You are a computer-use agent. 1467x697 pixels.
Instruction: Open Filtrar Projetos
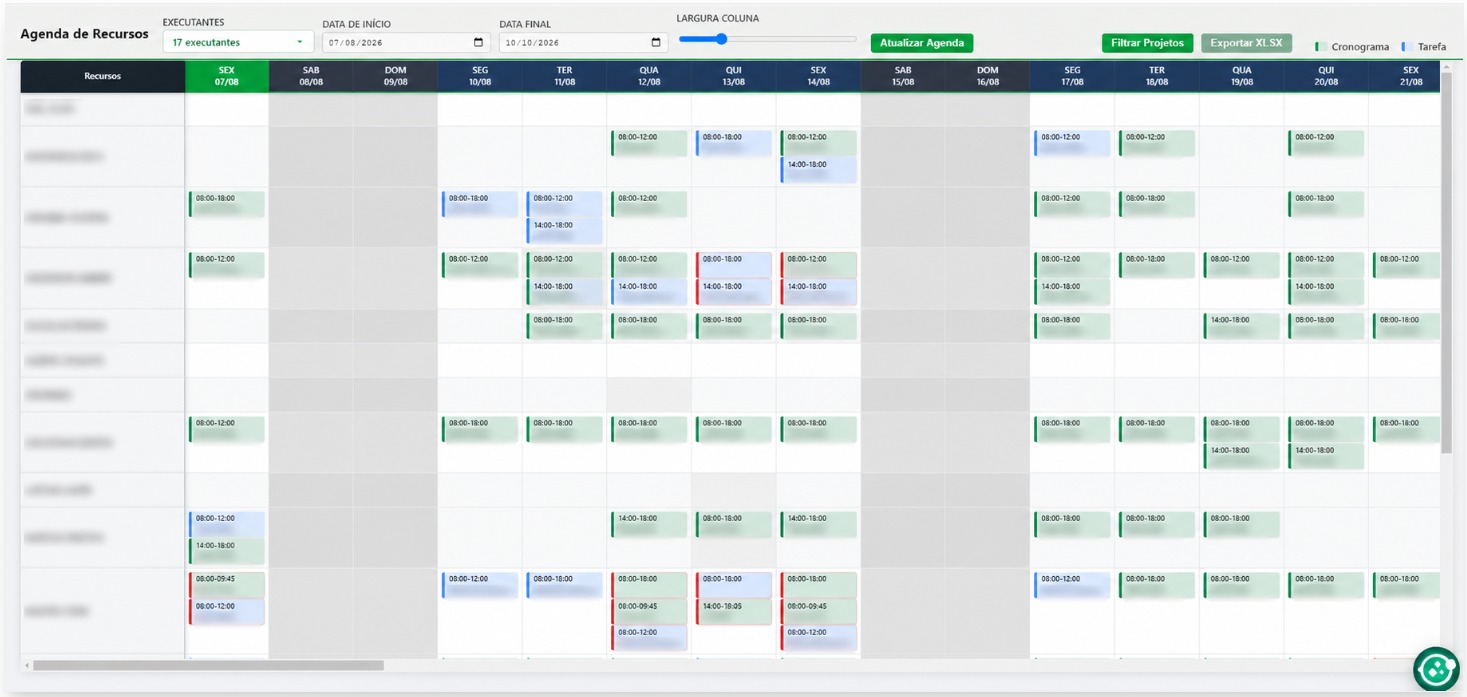click(1147, 43)
